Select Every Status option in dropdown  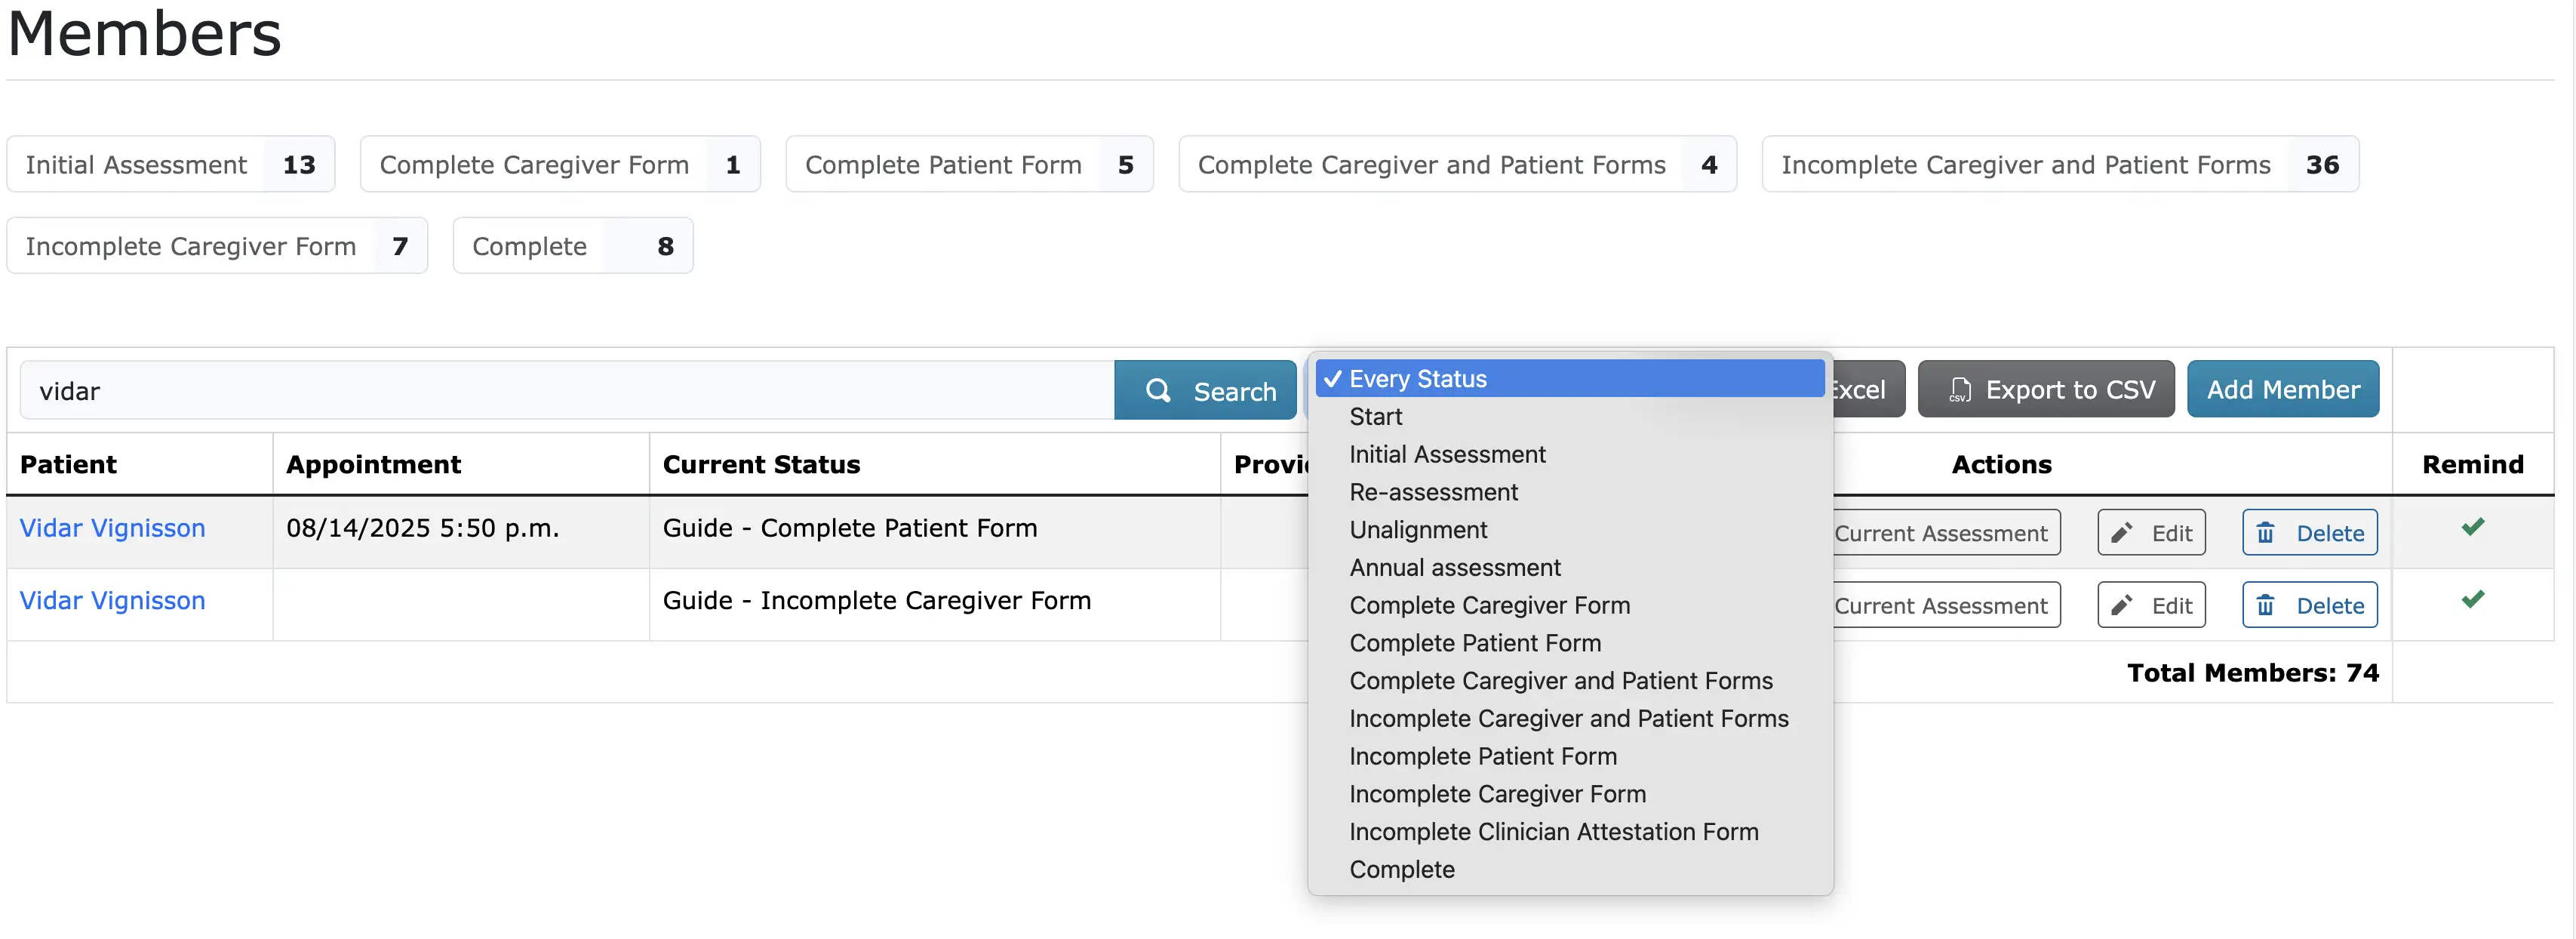click(1570, 379)
